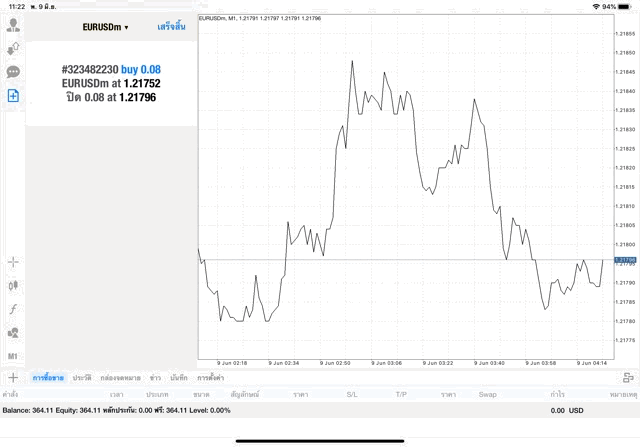Open the บันทึก journal tab

click(179, 378)
